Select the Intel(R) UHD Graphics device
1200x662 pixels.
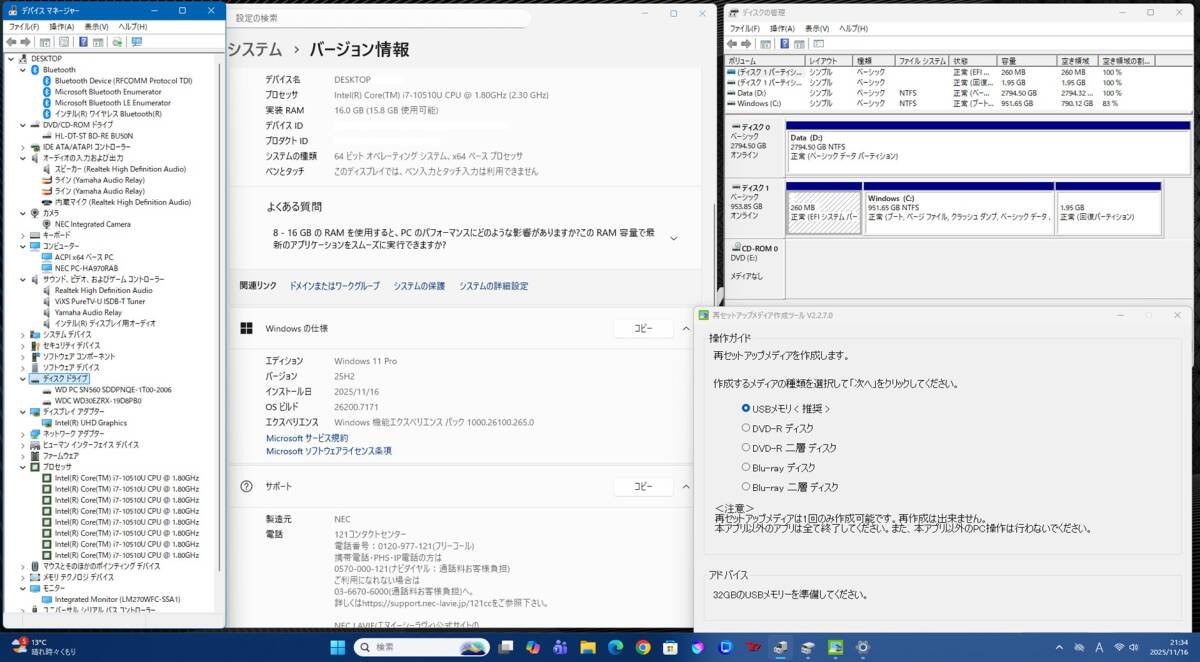pos(90,422)
